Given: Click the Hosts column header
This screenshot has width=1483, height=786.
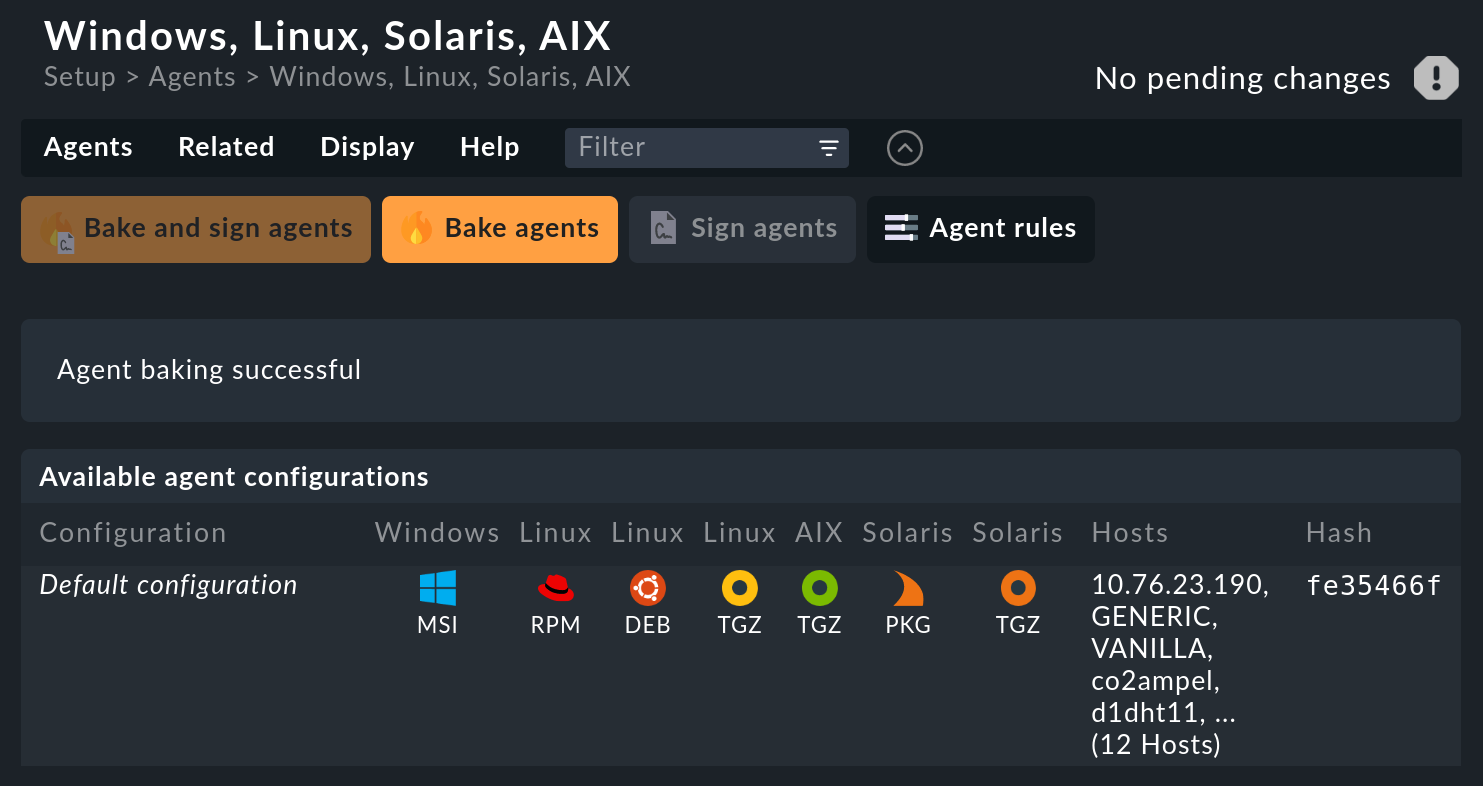Looking at the screenshot, I should click(x=1130, y=533).
